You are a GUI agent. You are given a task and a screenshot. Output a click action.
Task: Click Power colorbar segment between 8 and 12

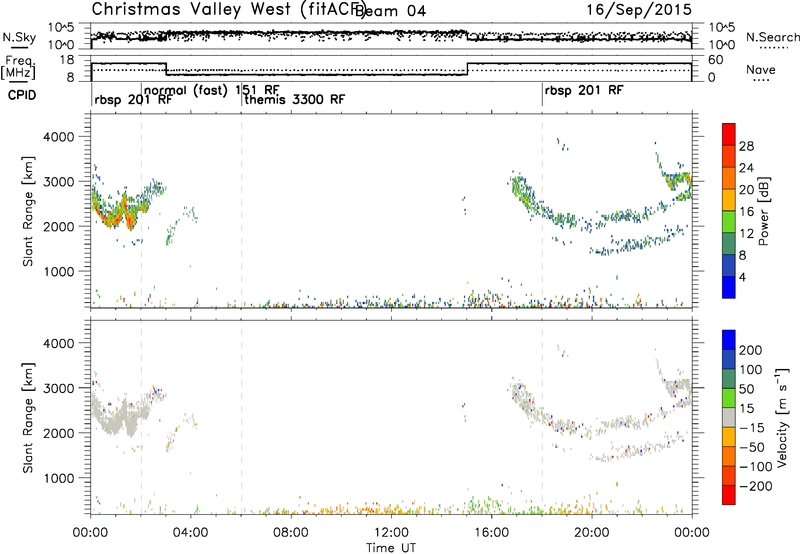pyautogui.click(x=729, y=243)
